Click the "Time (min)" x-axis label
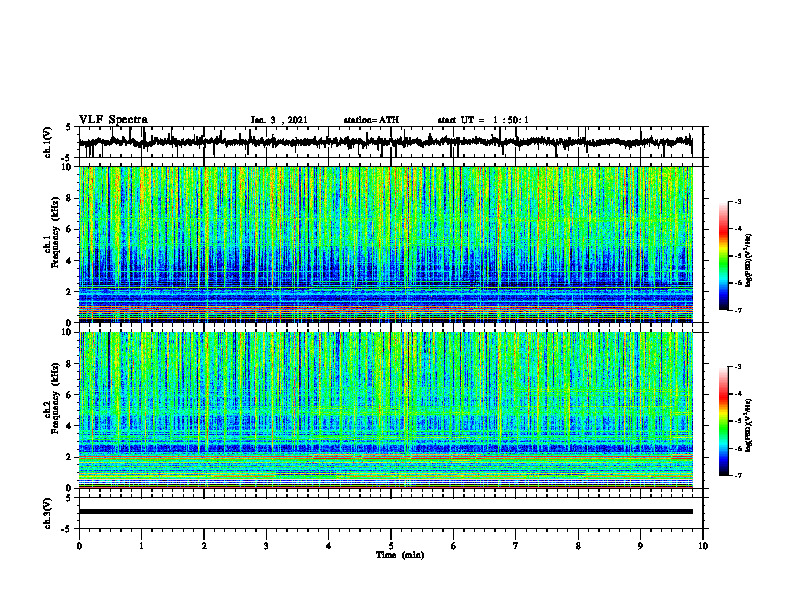Screen dimensions: 792x612 400,555
